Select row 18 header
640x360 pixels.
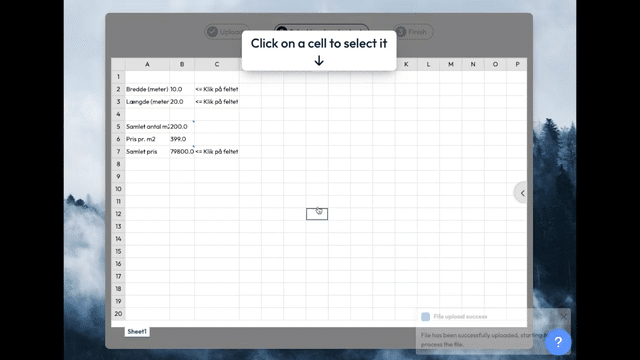[118, 289]
